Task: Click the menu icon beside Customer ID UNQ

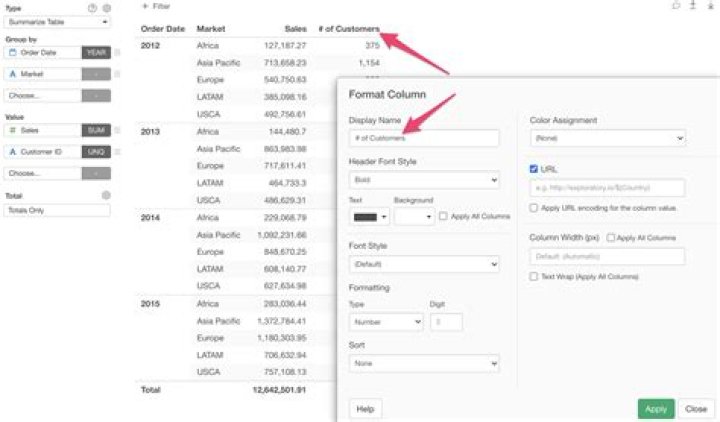Action: pos(117,151)
